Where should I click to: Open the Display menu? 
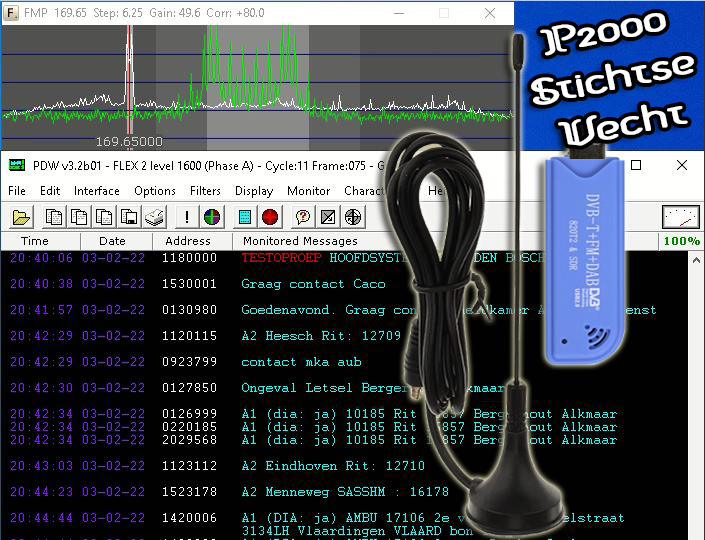click(x=254, y=191)
